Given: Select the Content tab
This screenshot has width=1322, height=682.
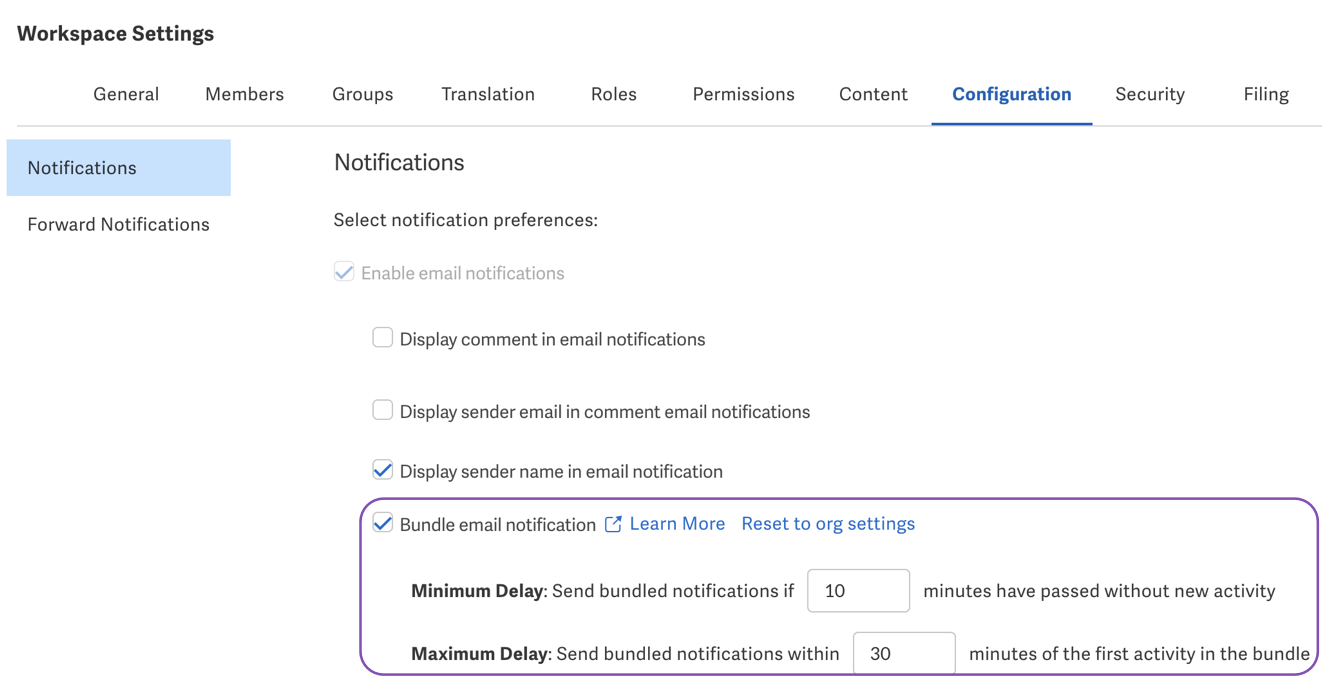Looking at the screenshot, I should pos(873,94).
